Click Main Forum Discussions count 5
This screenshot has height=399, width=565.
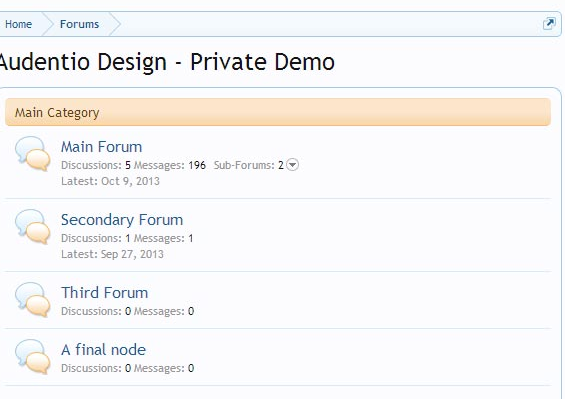[x=128, y=165]
